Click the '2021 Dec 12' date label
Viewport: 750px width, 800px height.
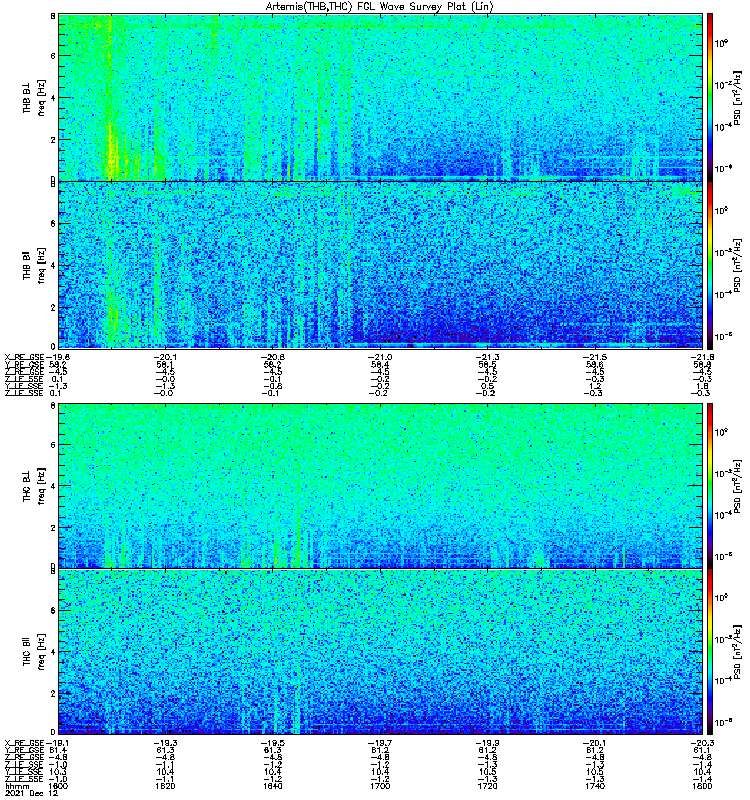[x=32, y=793]
